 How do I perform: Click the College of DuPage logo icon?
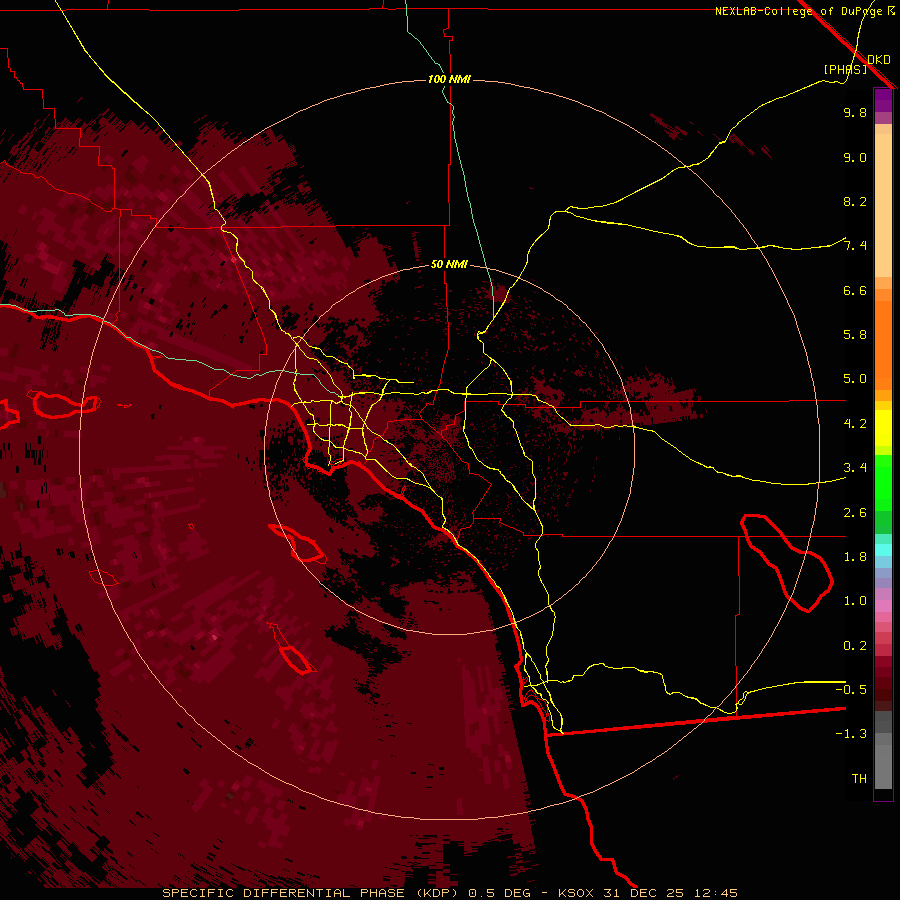pyautogui.click(x=891, y=11)
